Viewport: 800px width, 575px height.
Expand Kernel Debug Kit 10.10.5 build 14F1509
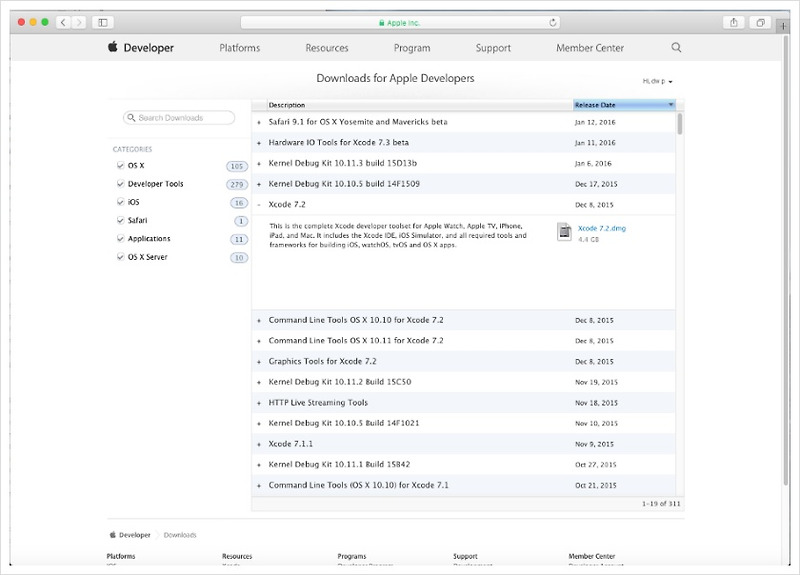259,184
